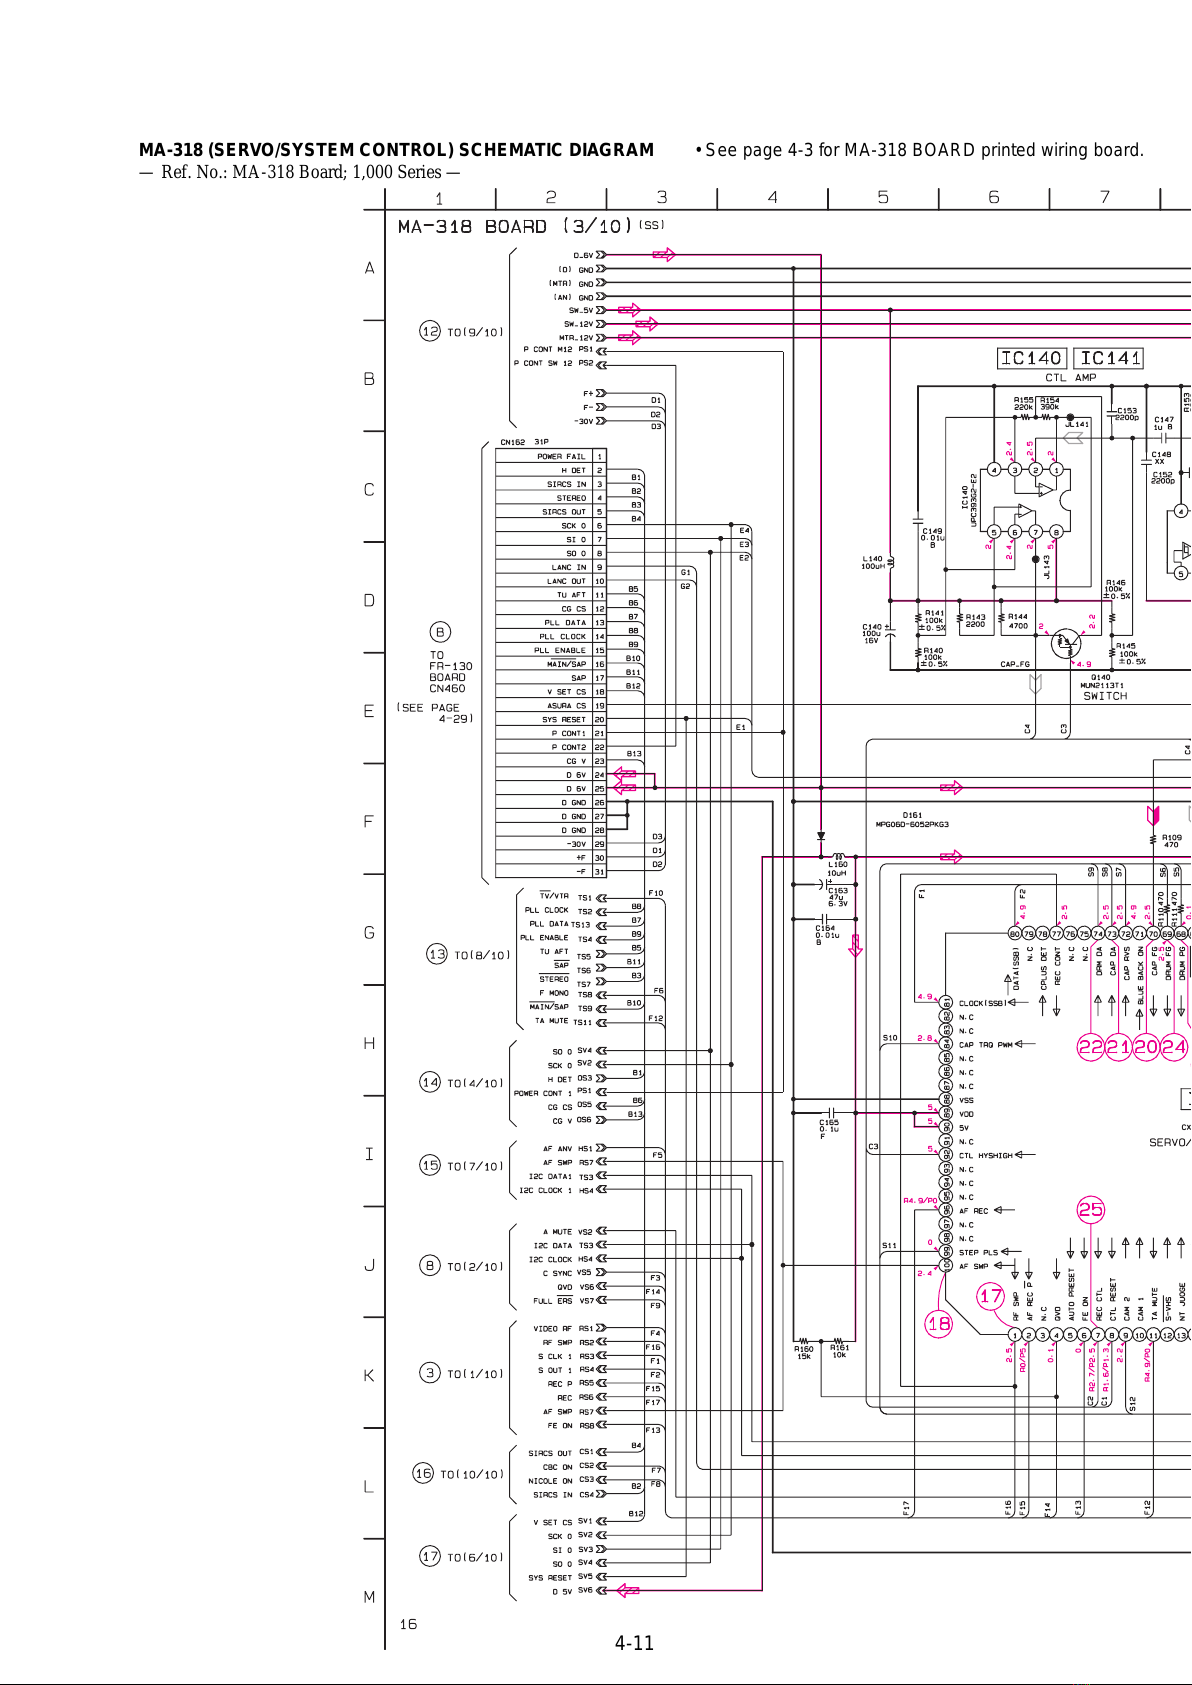
Task: Click the "STEP PLS" pin label
Action: pyautogui.click(x=979, y=1252)
